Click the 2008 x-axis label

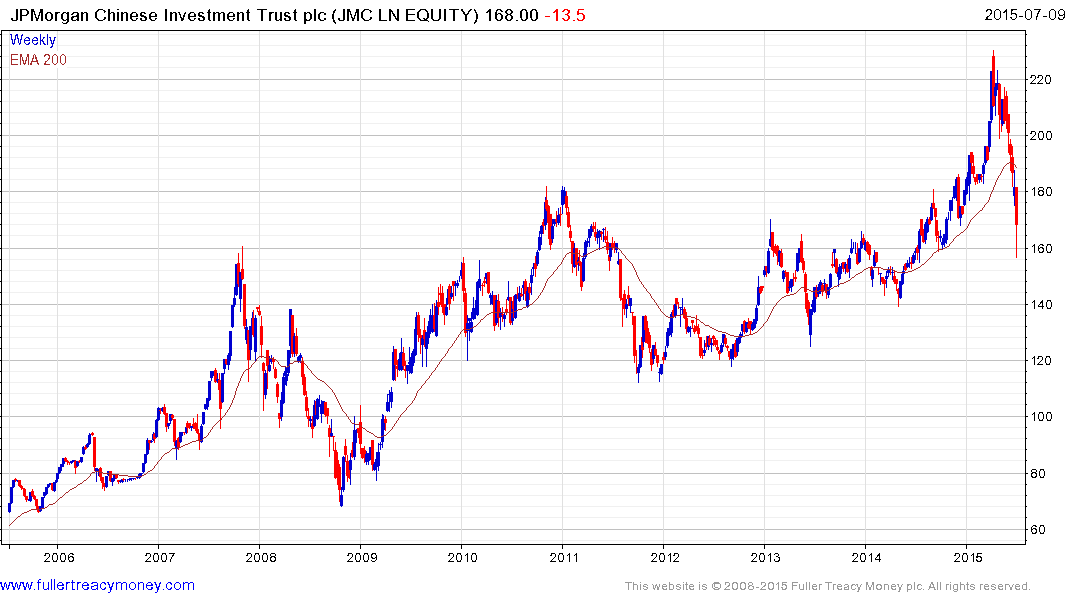coord(261,557)
